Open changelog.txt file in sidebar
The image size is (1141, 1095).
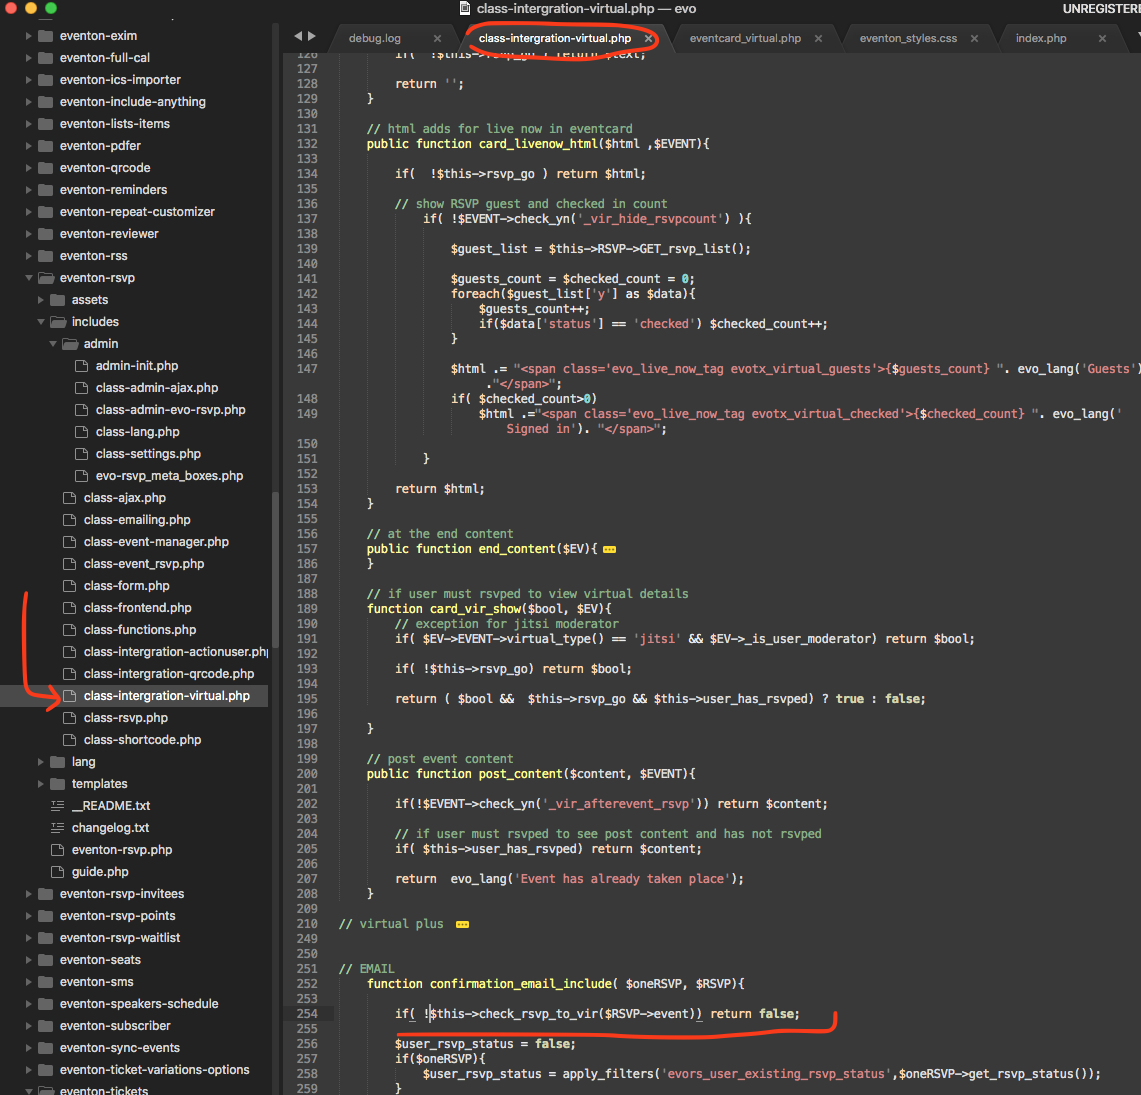pos(110,828)
